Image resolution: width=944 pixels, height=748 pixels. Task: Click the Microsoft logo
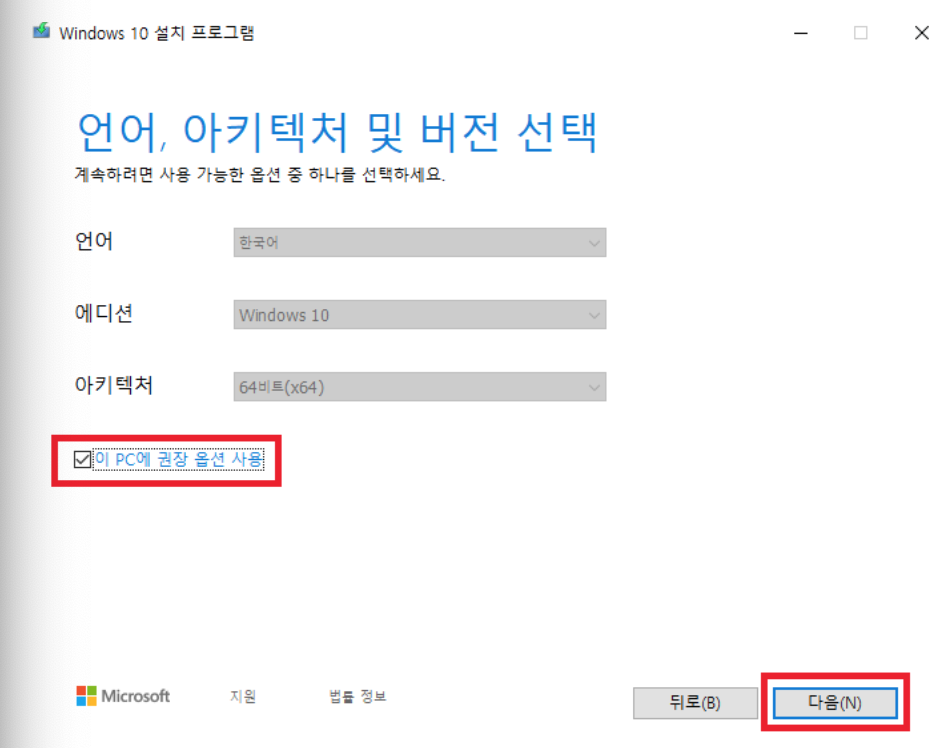[x=123, y=696]
